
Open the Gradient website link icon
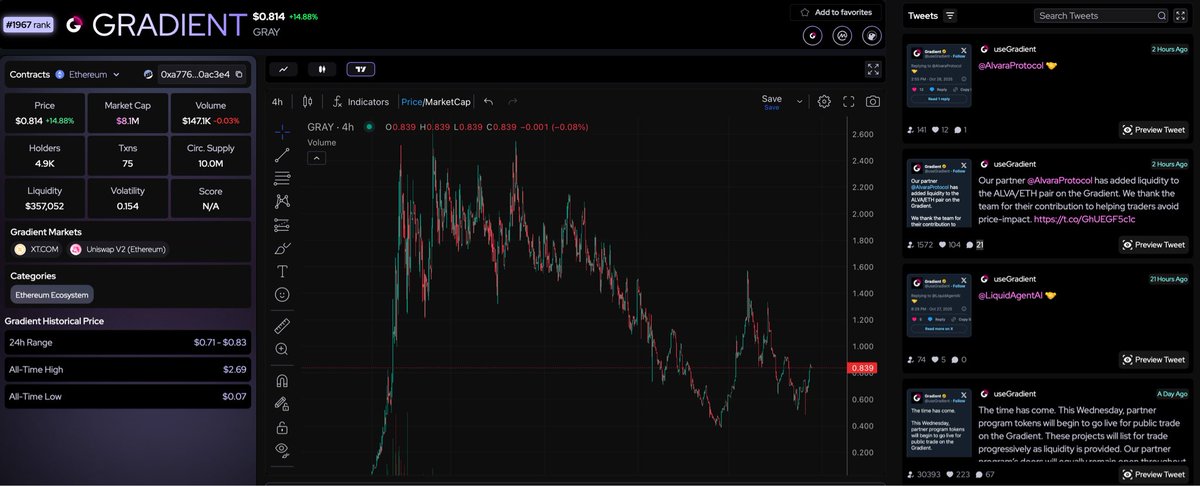(x=813, y=36)
